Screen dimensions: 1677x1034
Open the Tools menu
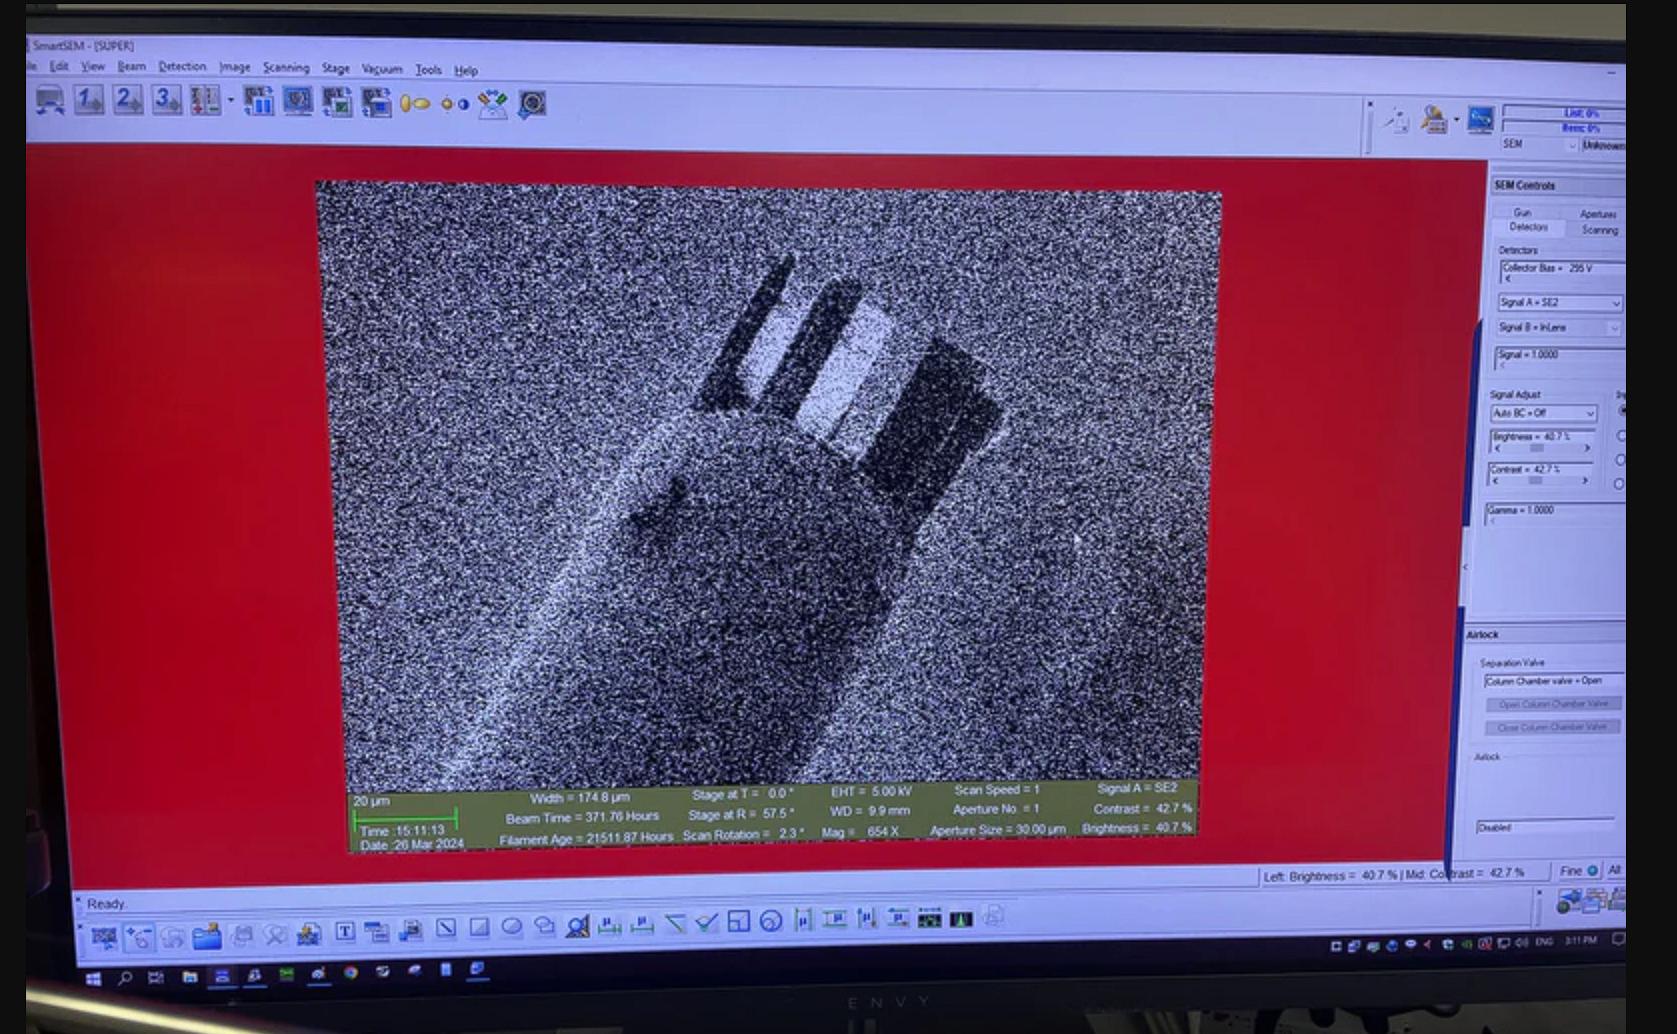pyautogui.click(x=430, y=70)
